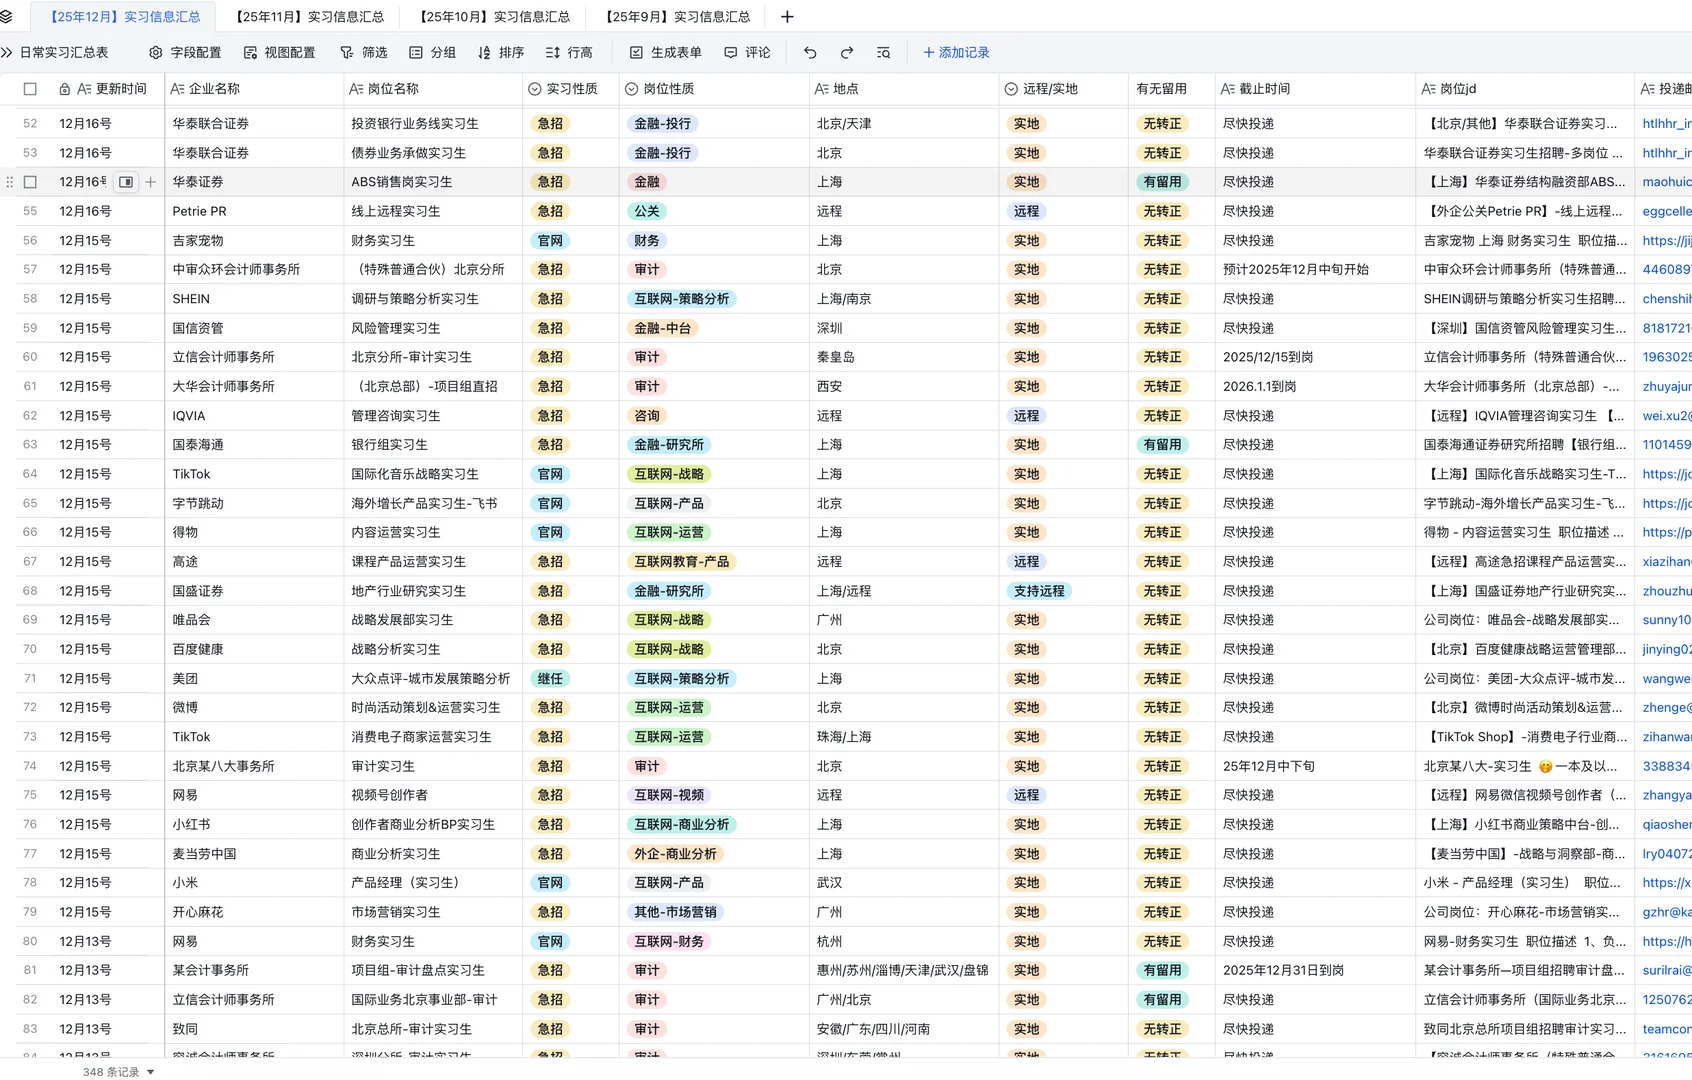
Task: Select cell 大众点评-城市发展策略分析
Action: (433, 679)
